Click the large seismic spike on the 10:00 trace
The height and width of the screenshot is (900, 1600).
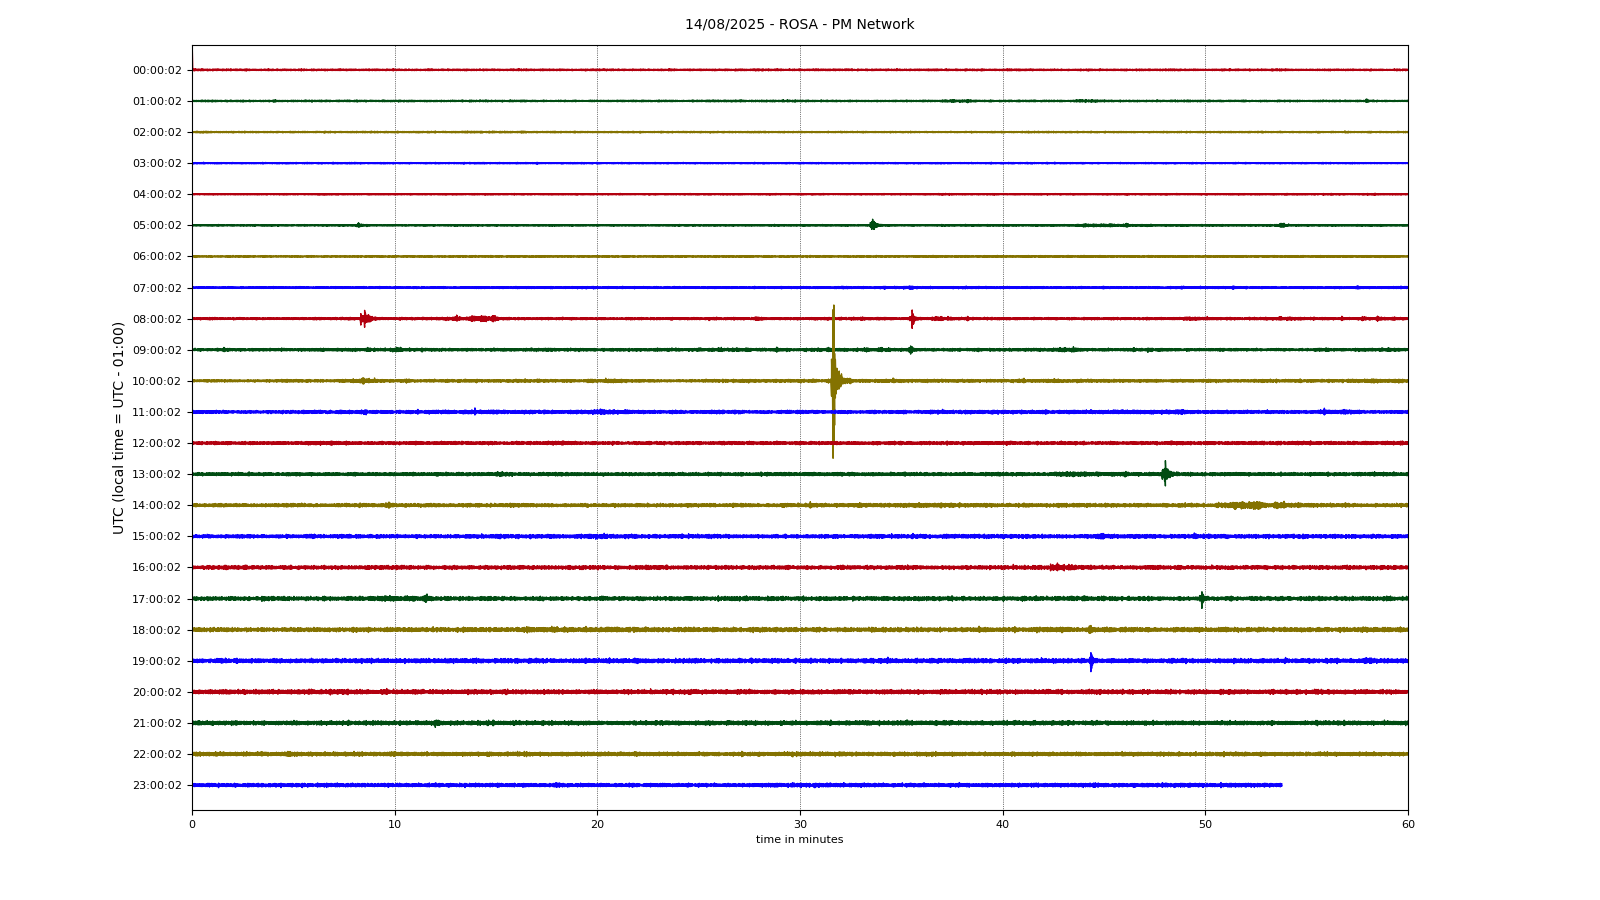833,381
